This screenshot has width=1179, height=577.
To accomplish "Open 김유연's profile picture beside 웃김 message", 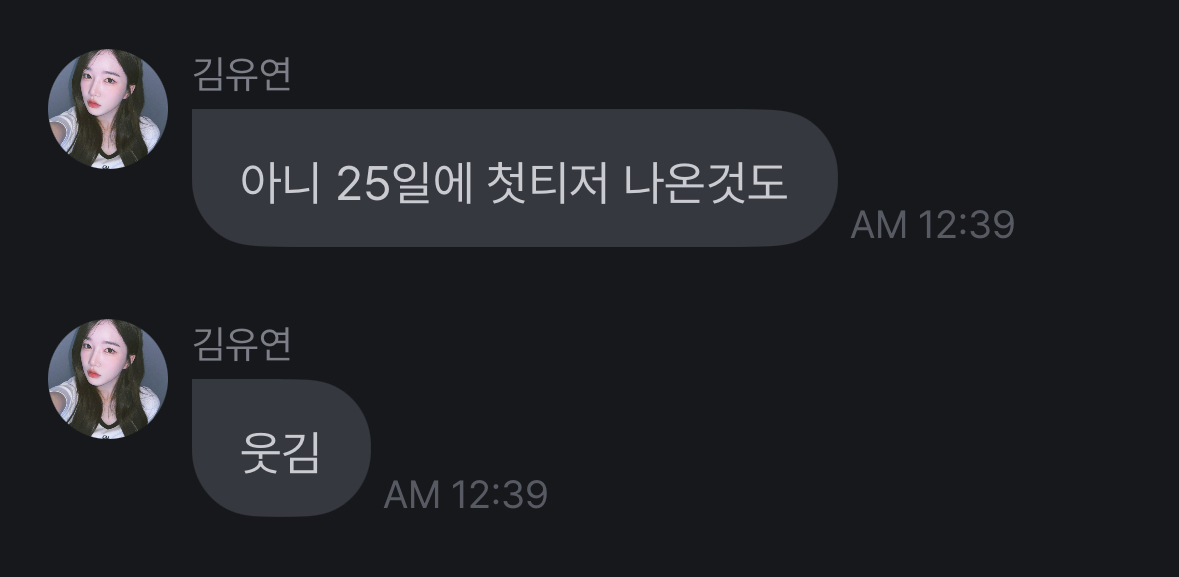I will [108, 379].
